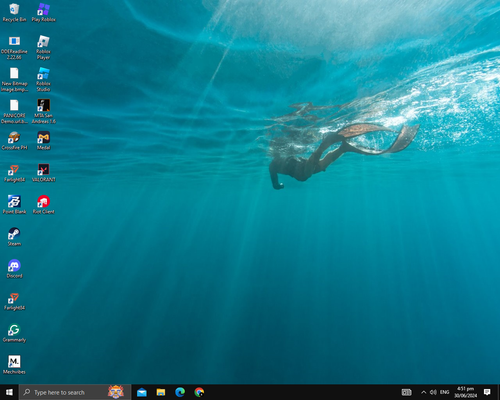The image size is (500, 400).
Task: Select the Steam desktop icon
Action: [14, 237]
